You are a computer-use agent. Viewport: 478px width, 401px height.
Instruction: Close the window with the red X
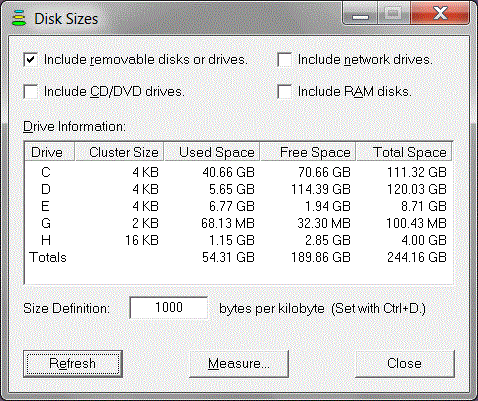440,14
